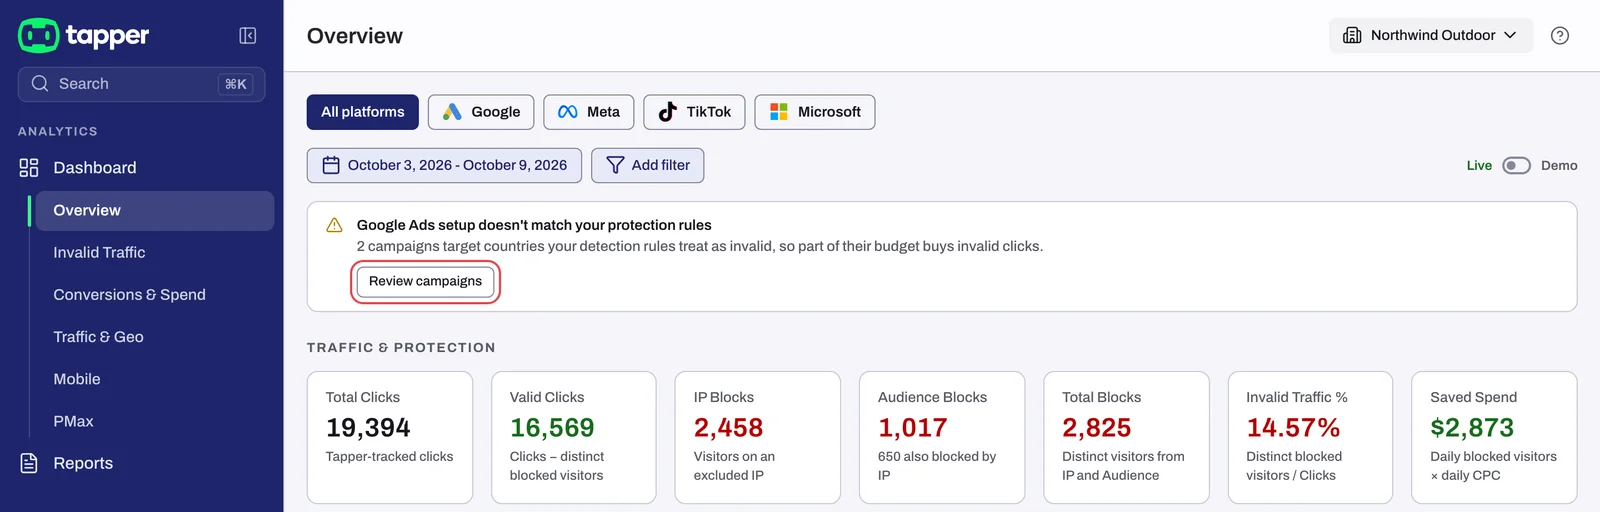This screenshot has width=1600, height=512.
Task: Click 'Visitors on an excluded IP' caption
Action: [x=734, y=466]
